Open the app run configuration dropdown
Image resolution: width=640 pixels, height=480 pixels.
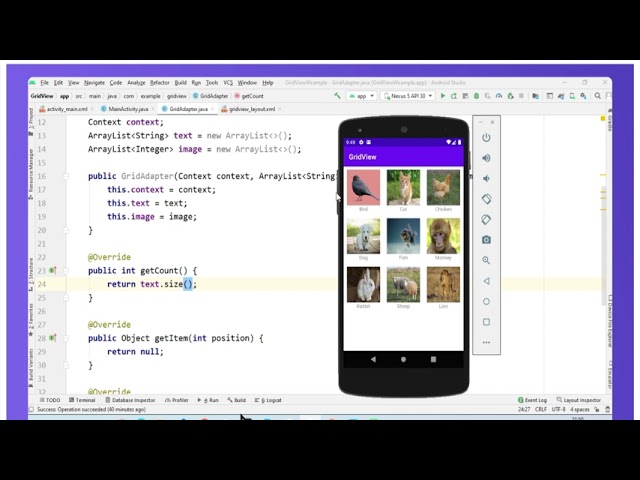point(361,96)
